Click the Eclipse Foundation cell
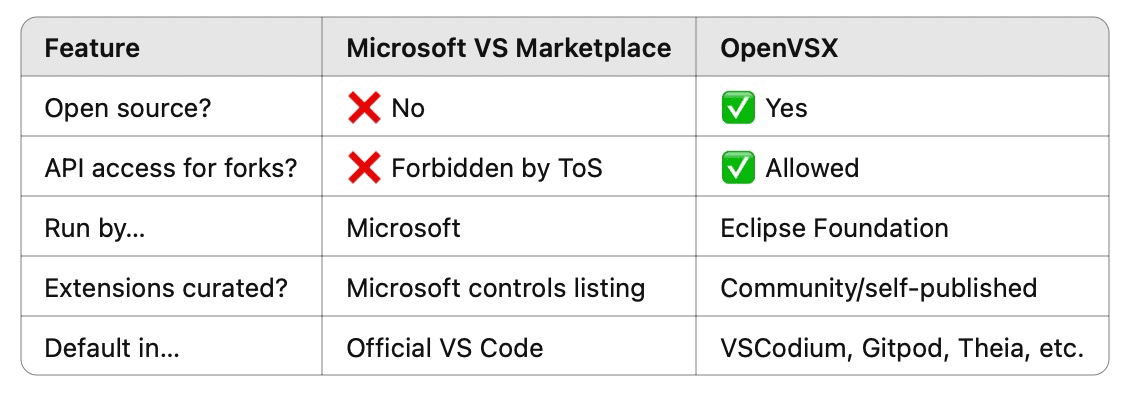Image resolution: width=1138 pixels, height=396 pixels. (x=835, y=228)
